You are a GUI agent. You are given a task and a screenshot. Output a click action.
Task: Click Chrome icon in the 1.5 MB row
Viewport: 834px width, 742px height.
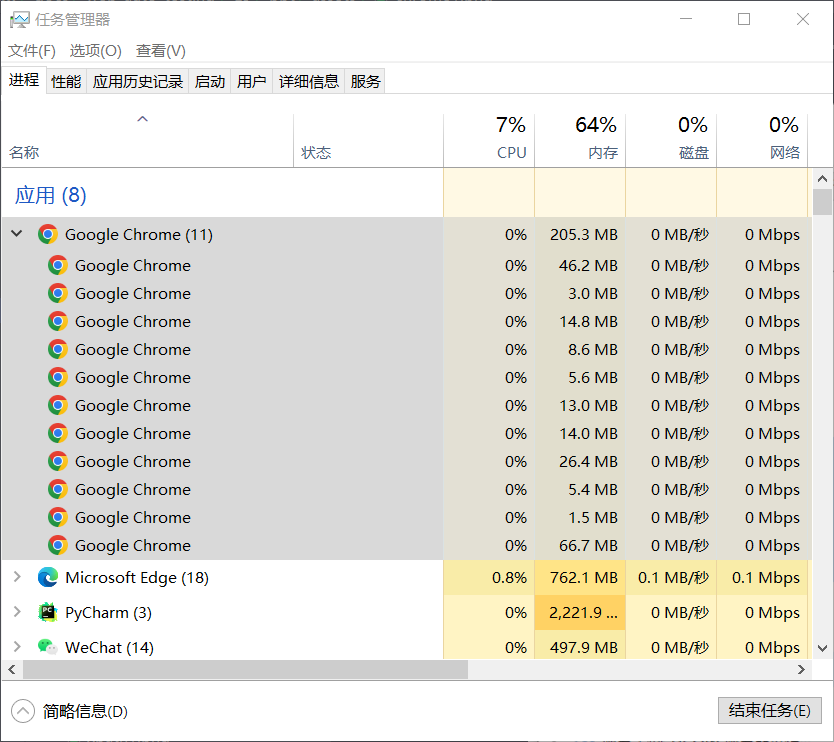[57, 517]
